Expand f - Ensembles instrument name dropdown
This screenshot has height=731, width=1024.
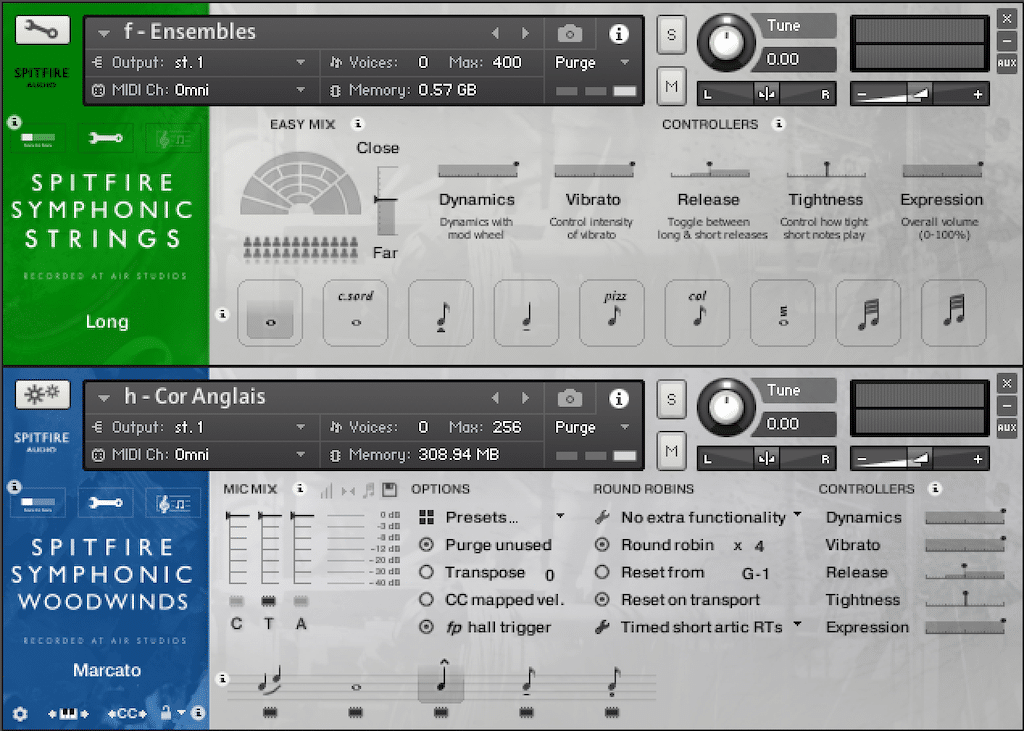tap(103, 33)
